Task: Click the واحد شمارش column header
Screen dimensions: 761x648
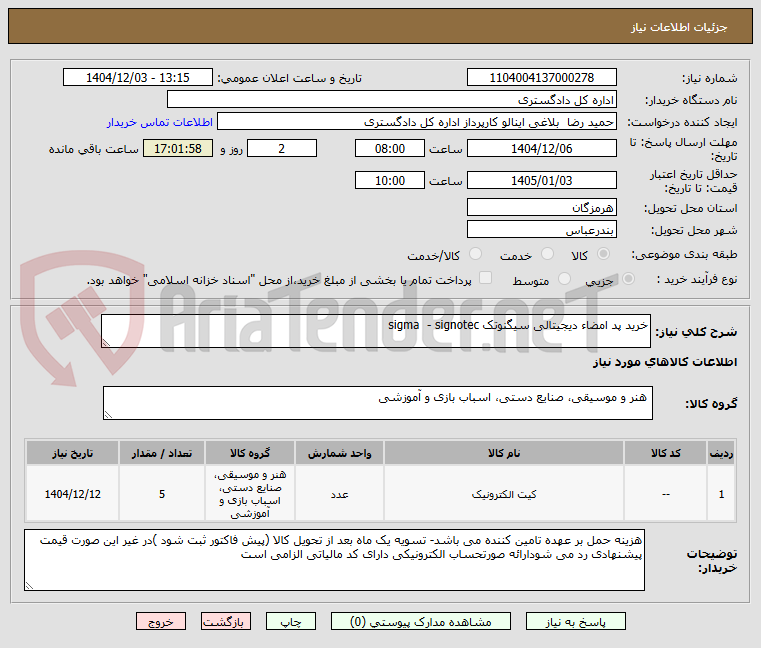Action: point(339,453)
